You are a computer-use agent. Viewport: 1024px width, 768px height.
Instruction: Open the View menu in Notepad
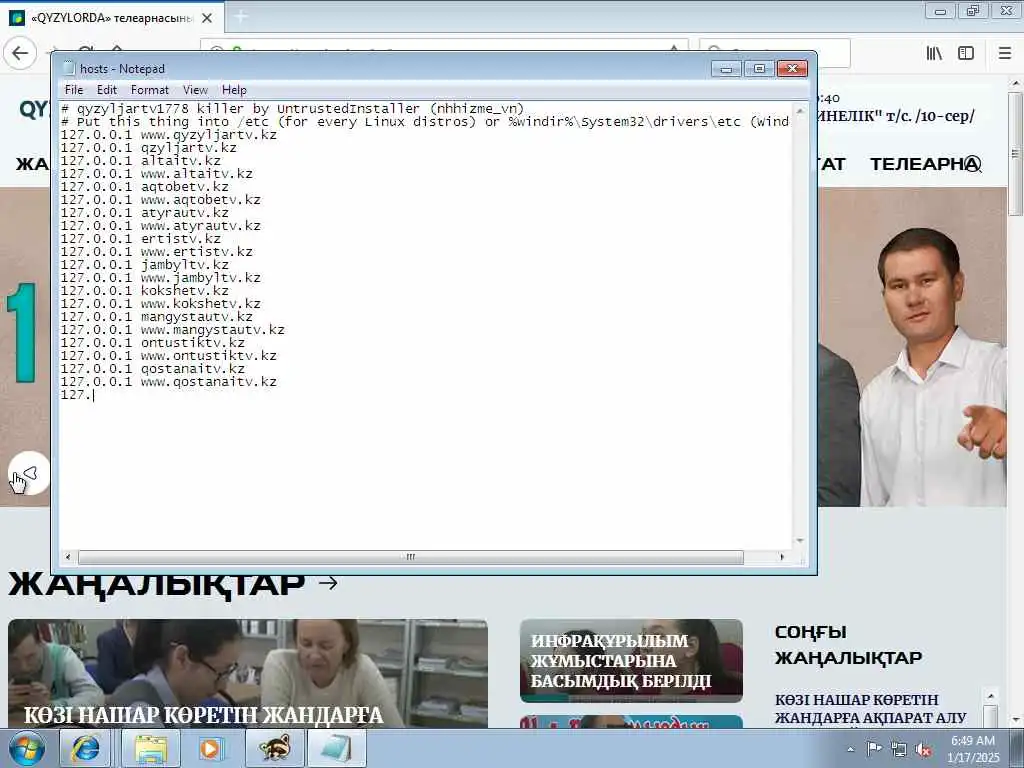pos(195,90)
